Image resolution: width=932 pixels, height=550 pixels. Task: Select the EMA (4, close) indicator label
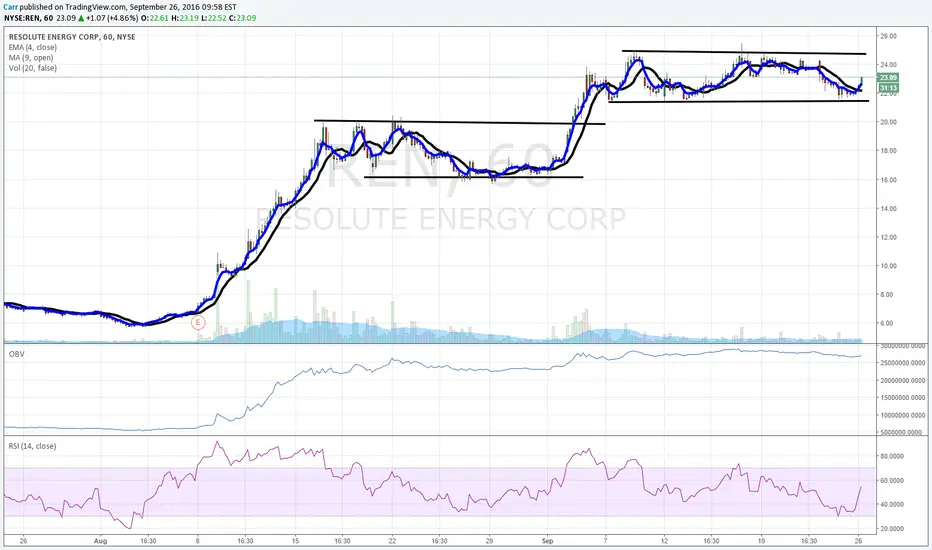[x=33, y=48]
